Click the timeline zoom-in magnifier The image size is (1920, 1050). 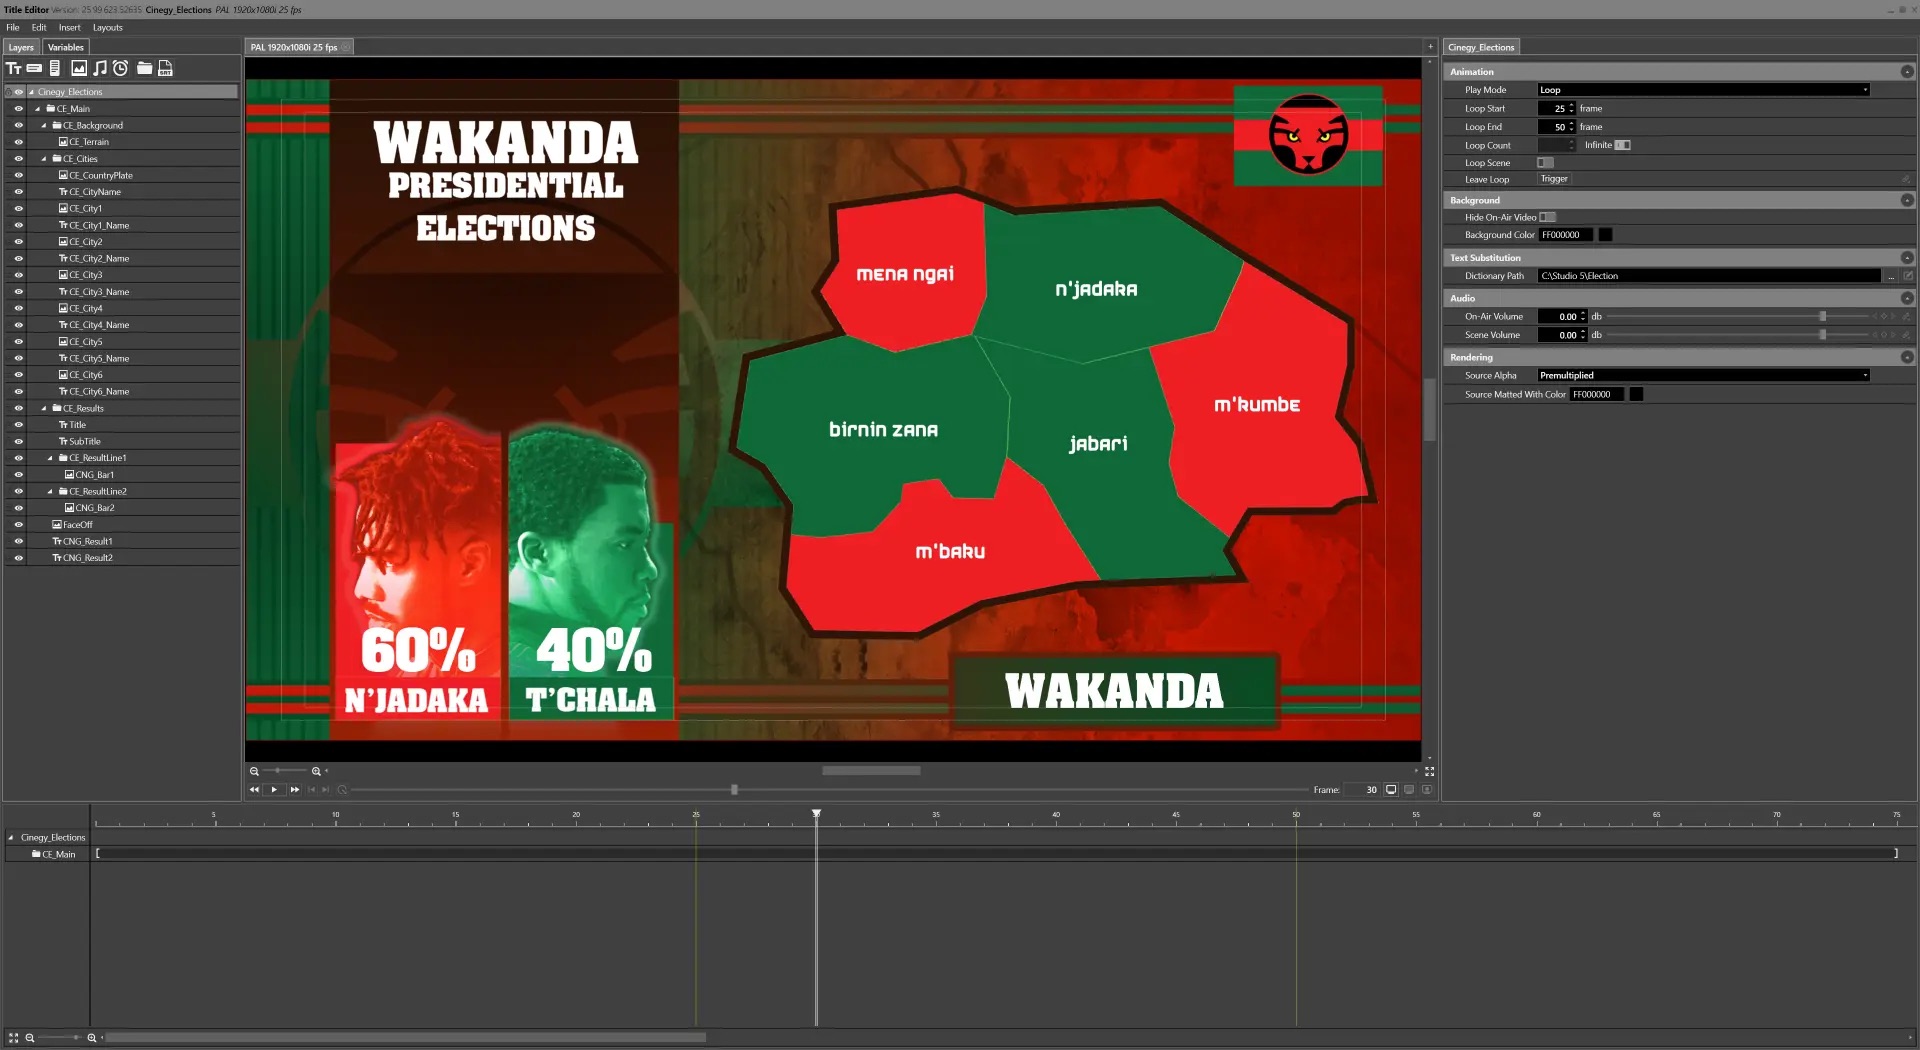point(92,1038)
